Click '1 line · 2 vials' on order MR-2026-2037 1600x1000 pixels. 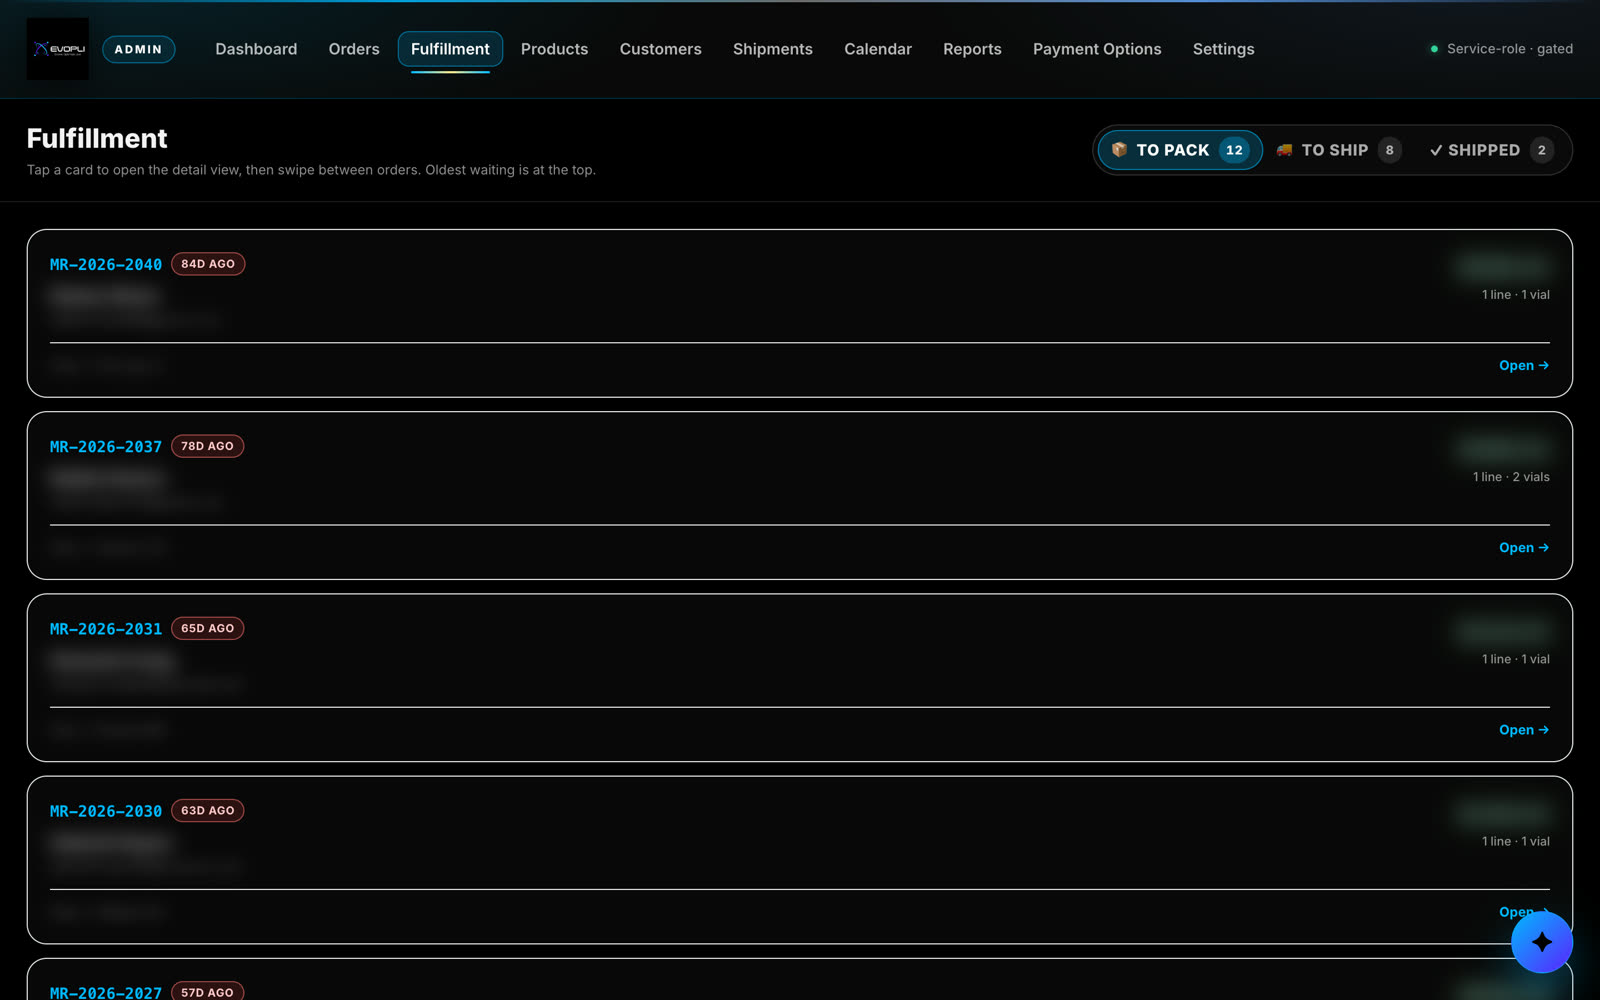tap(1511, 477)
